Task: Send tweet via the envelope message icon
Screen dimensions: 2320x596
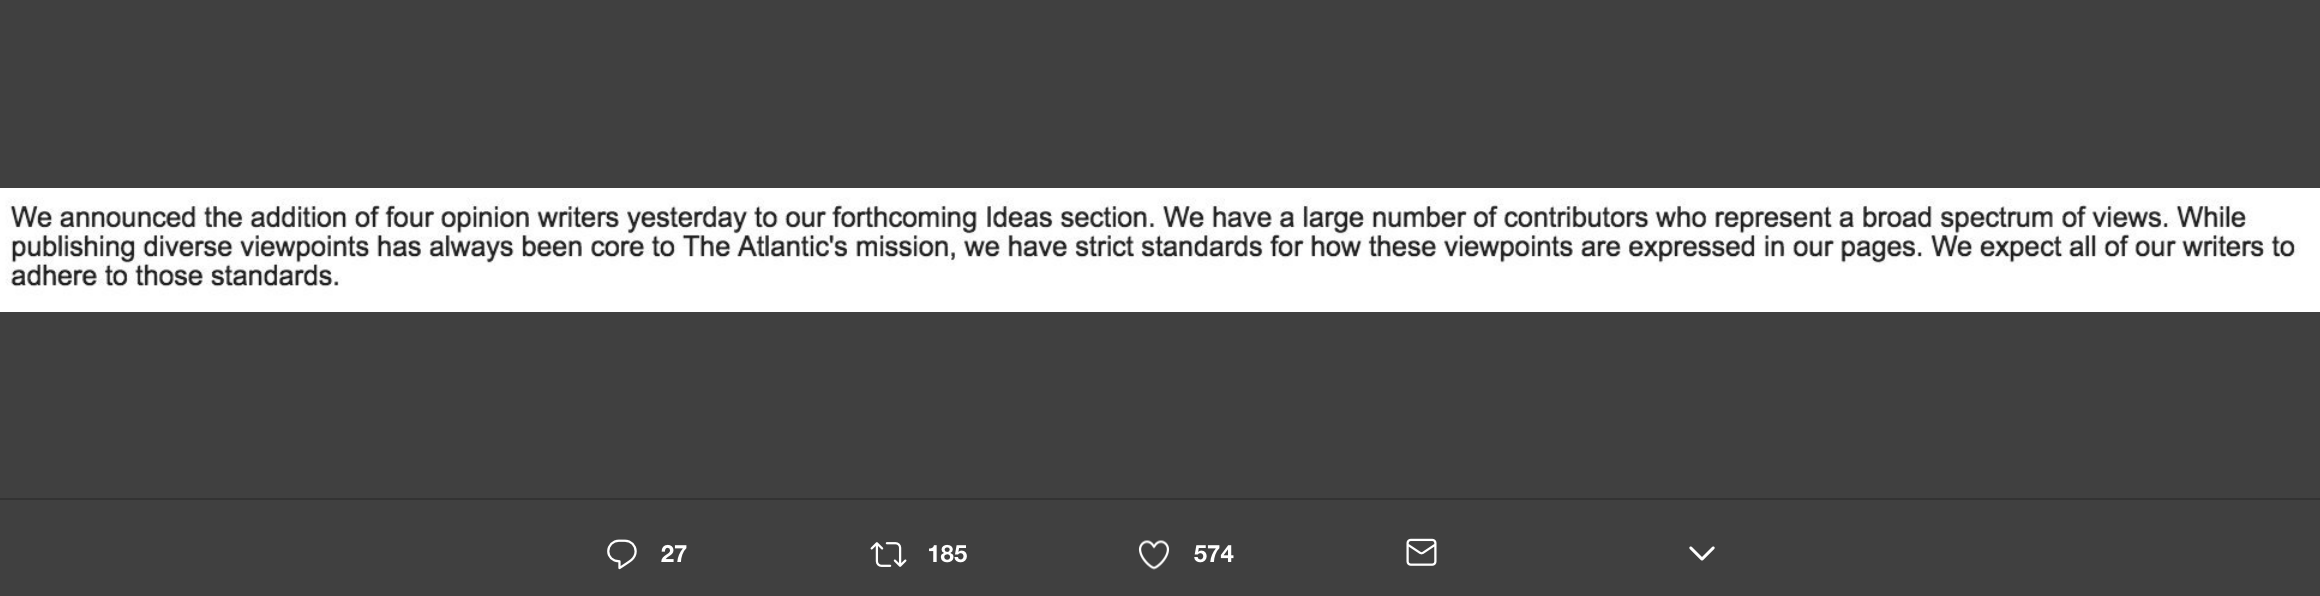Action: click(x=1421, y=552)
